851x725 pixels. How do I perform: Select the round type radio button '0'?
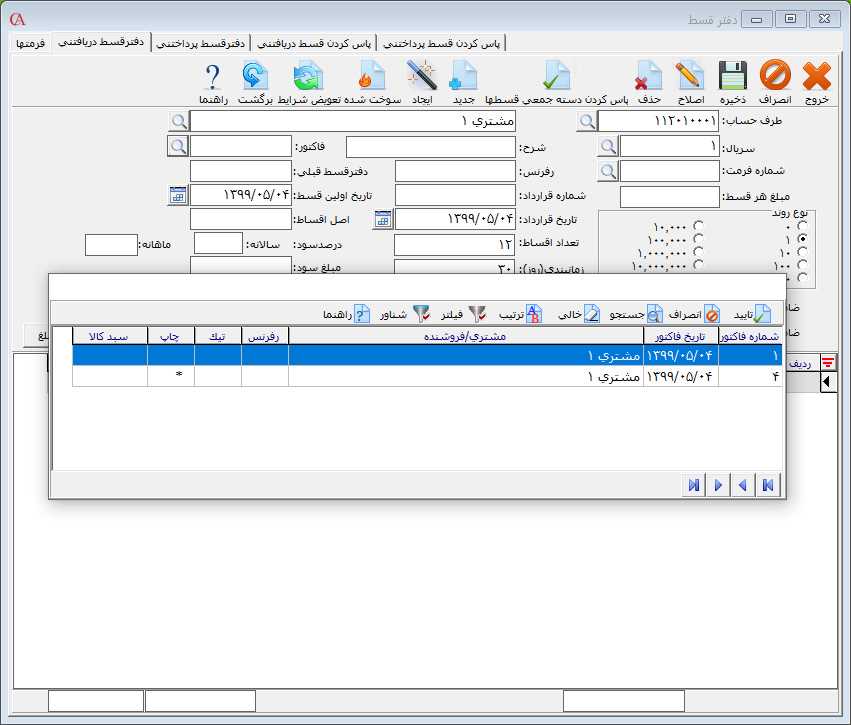coord(802,226)
